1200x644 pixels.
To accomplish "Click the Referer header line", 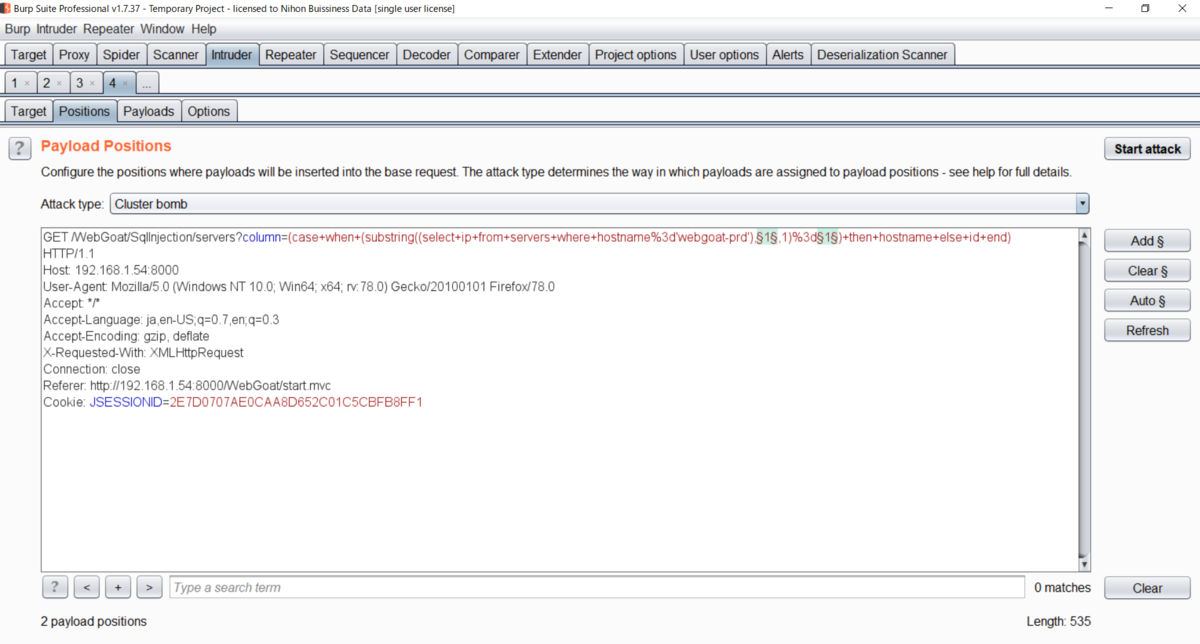I will click(x=187, y=386).
